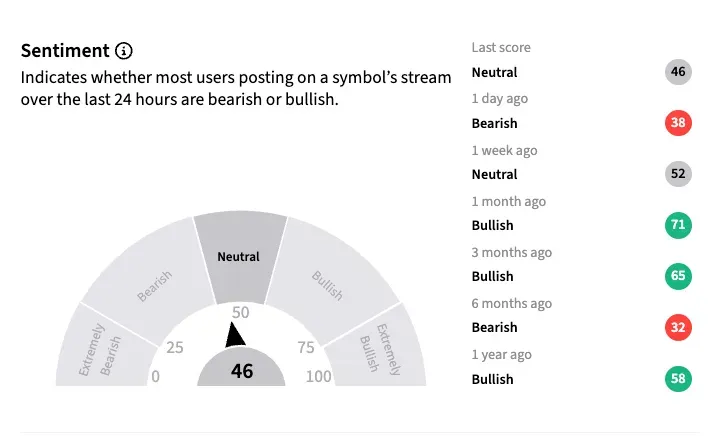720x438 pixels.
Task: Click the red 32 score badge
Action: point(678,327)
